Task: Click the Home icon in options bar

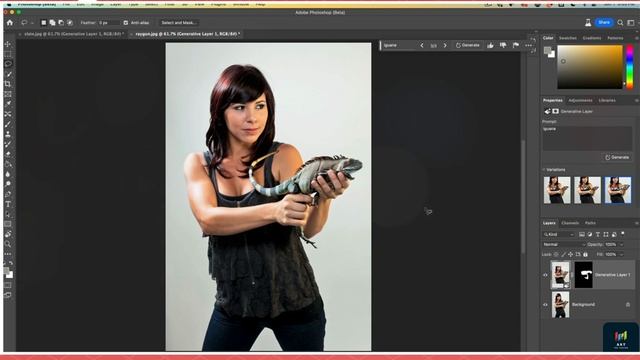Action: [10, 23]
